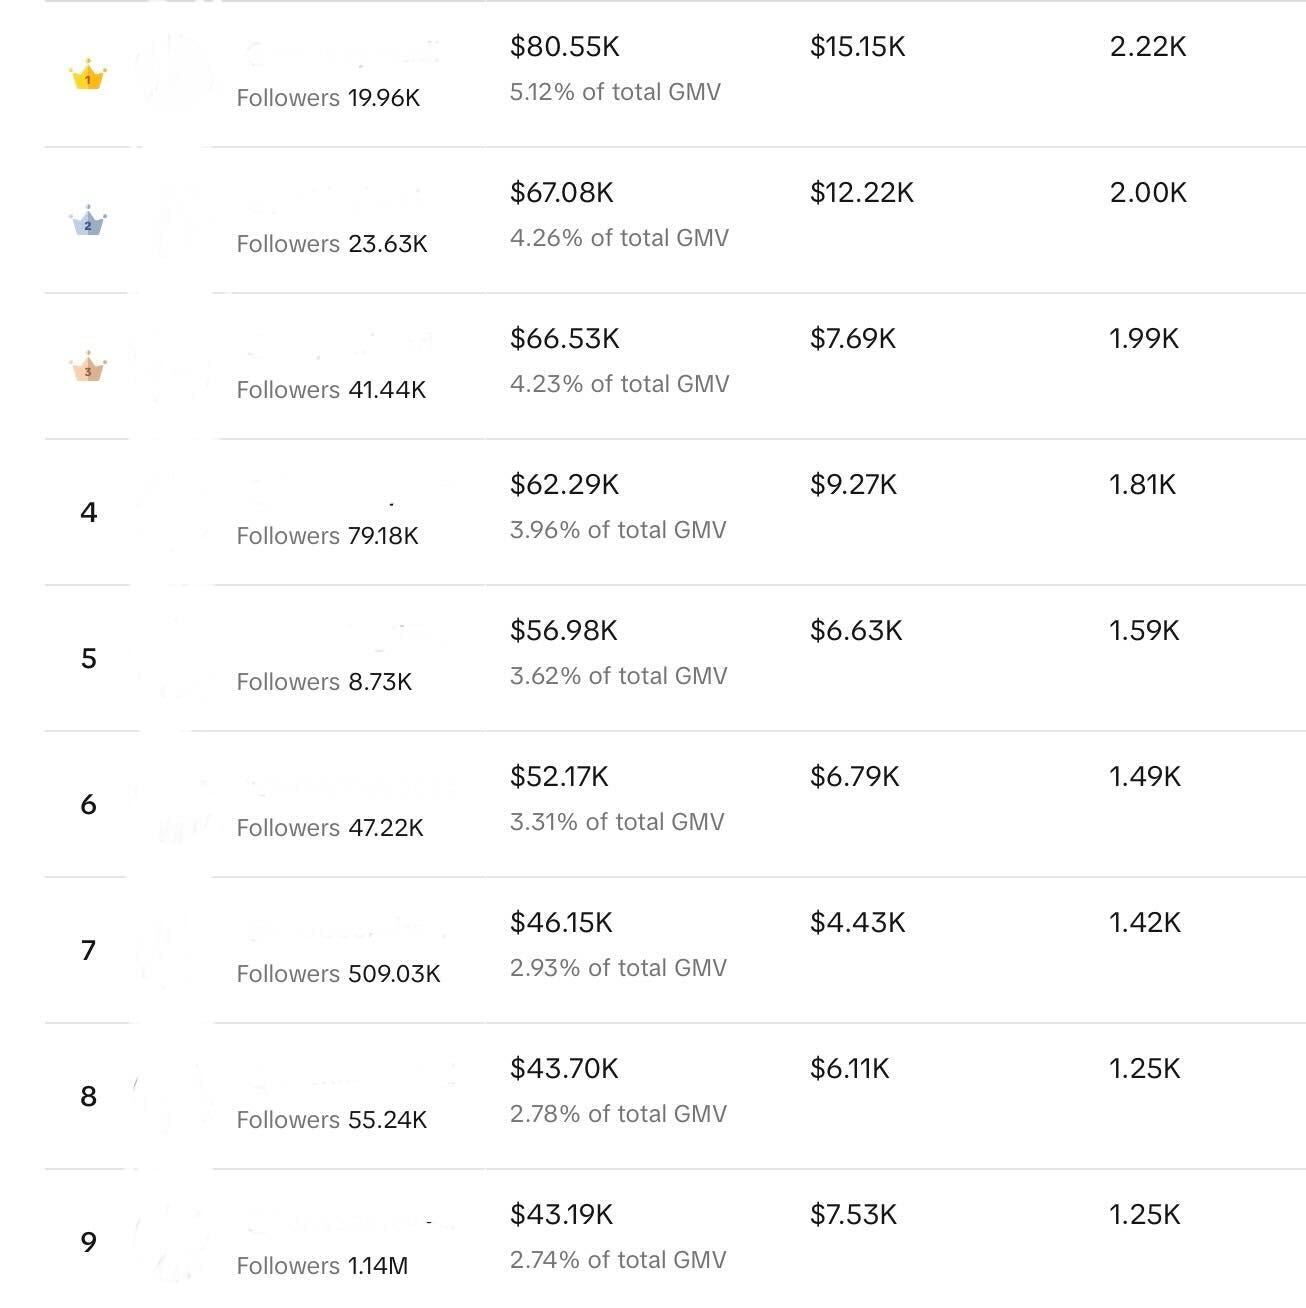Select the 2.00K count value
This screenshot has height=1308, width=1306.
[1148, 193]
